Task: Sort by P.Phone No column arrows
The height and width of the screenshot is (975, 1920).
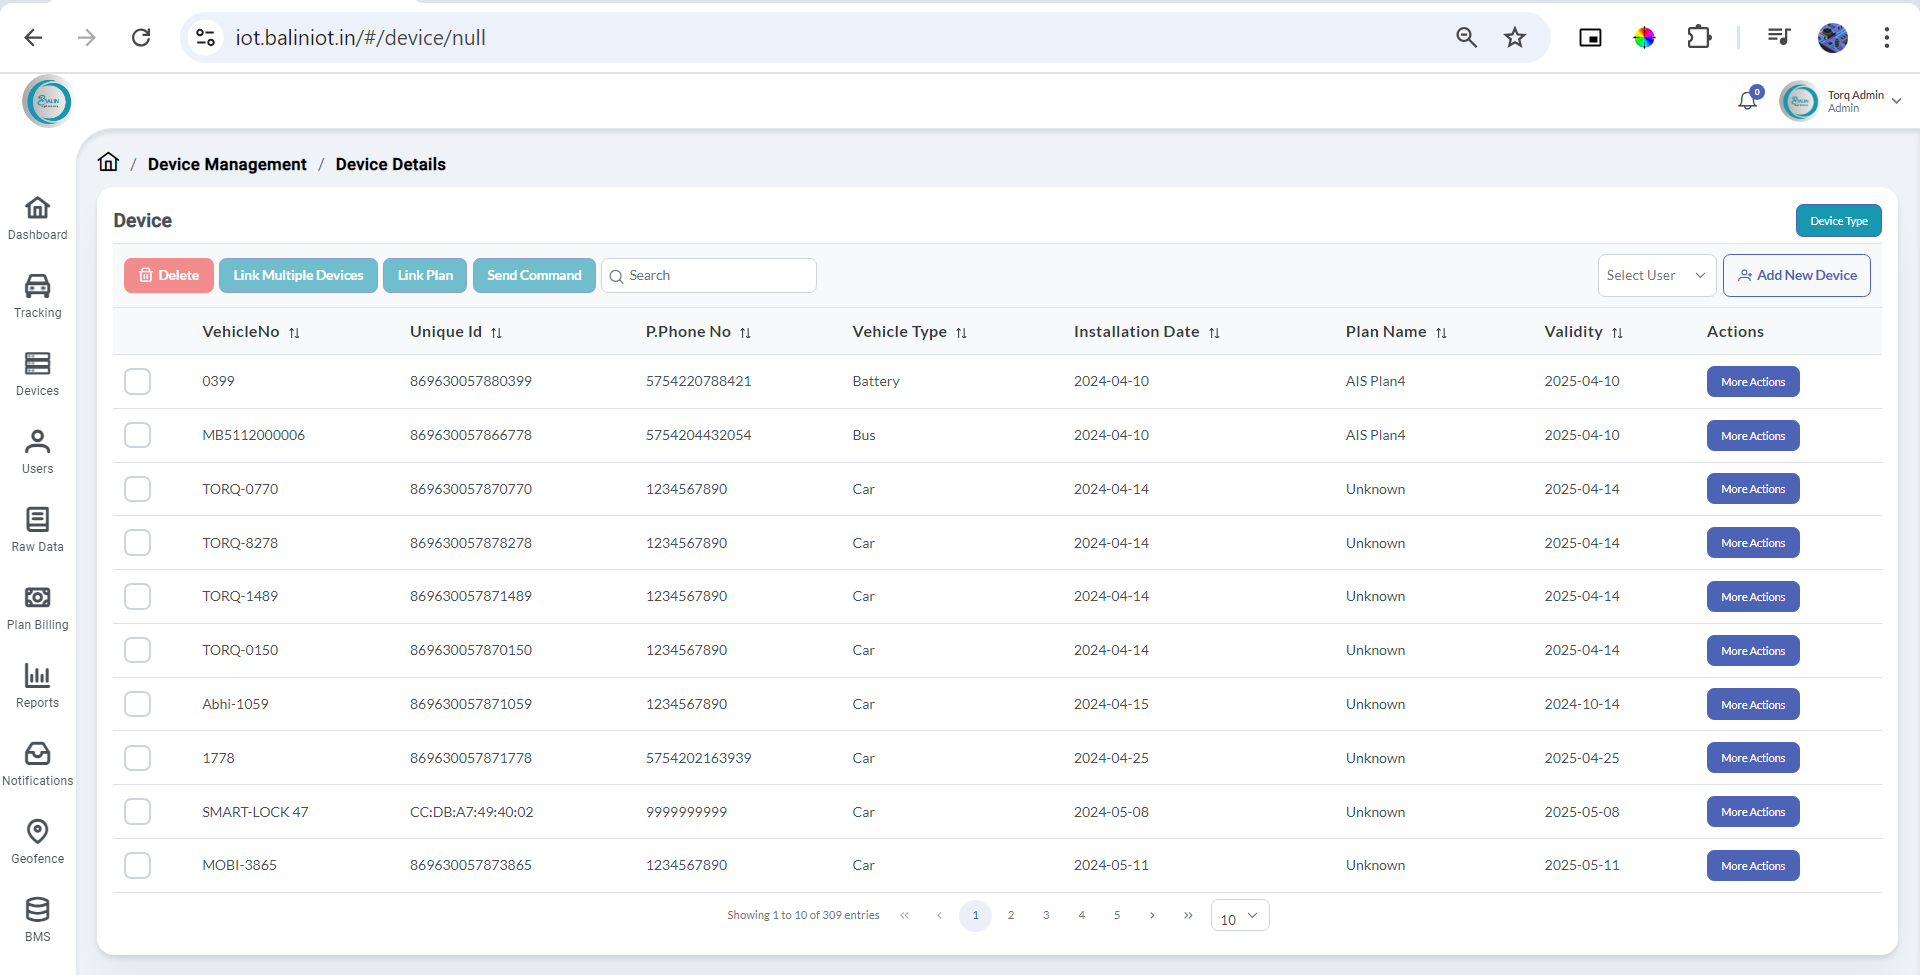Action: point(745,333)
